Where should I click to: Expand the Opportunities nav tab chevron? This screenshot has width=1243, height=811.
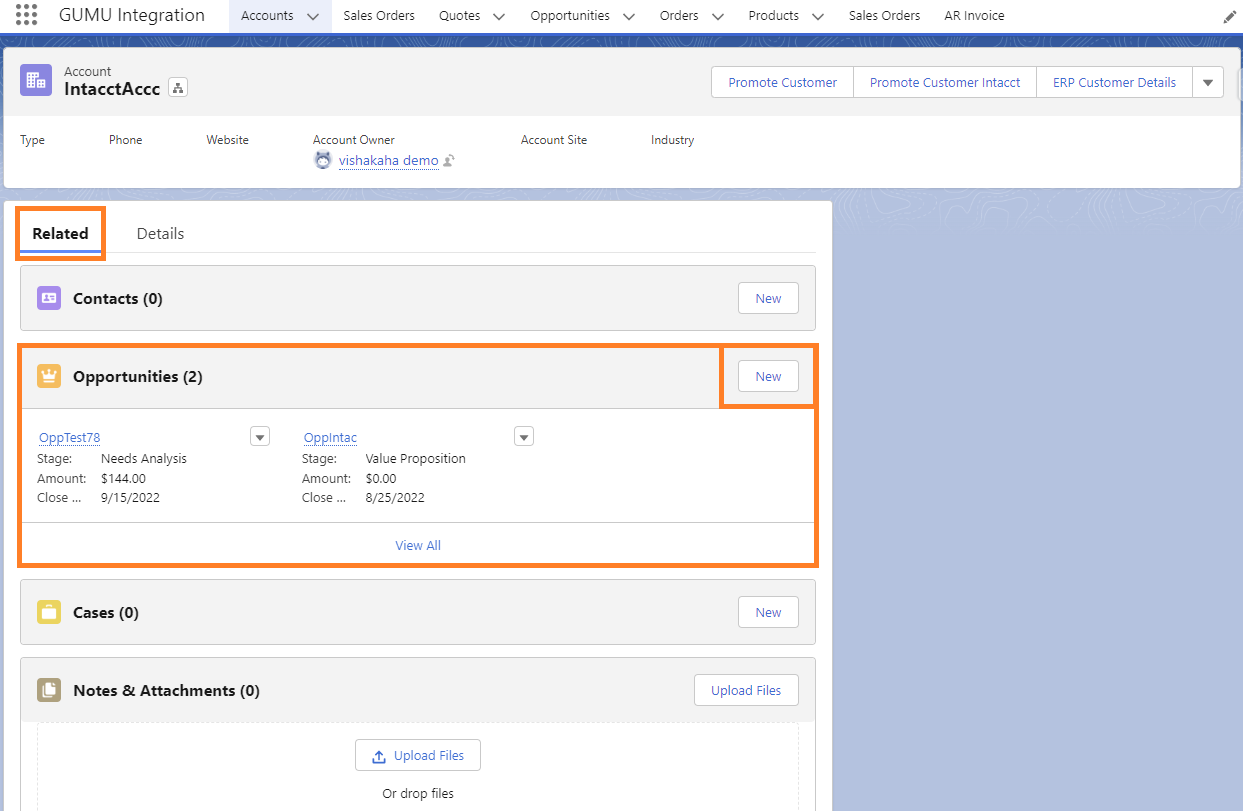(x=628, y=17)
